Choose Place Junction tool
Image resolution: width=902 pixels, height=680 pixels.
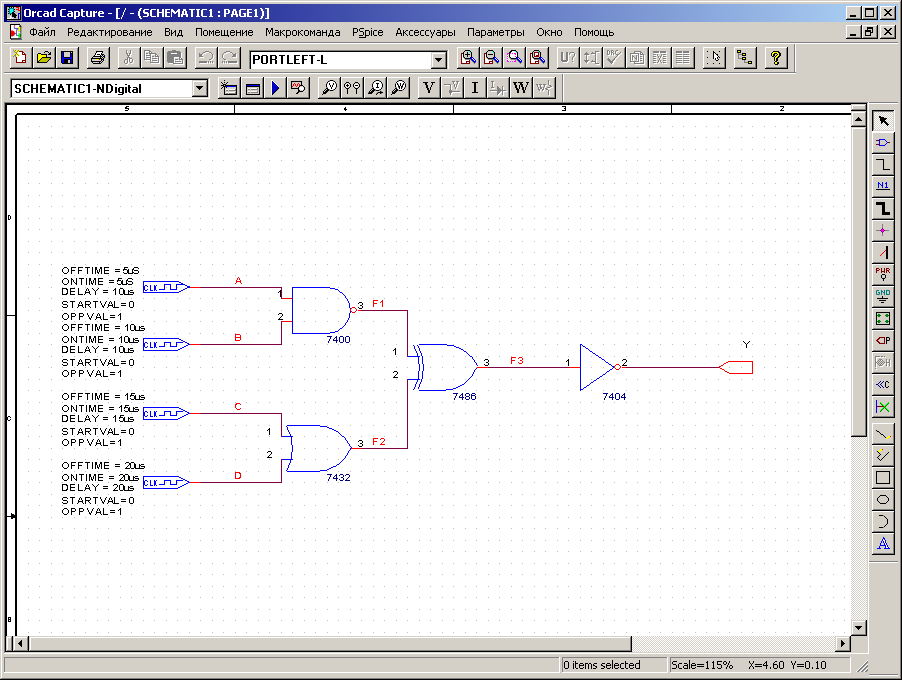(883, 230)
